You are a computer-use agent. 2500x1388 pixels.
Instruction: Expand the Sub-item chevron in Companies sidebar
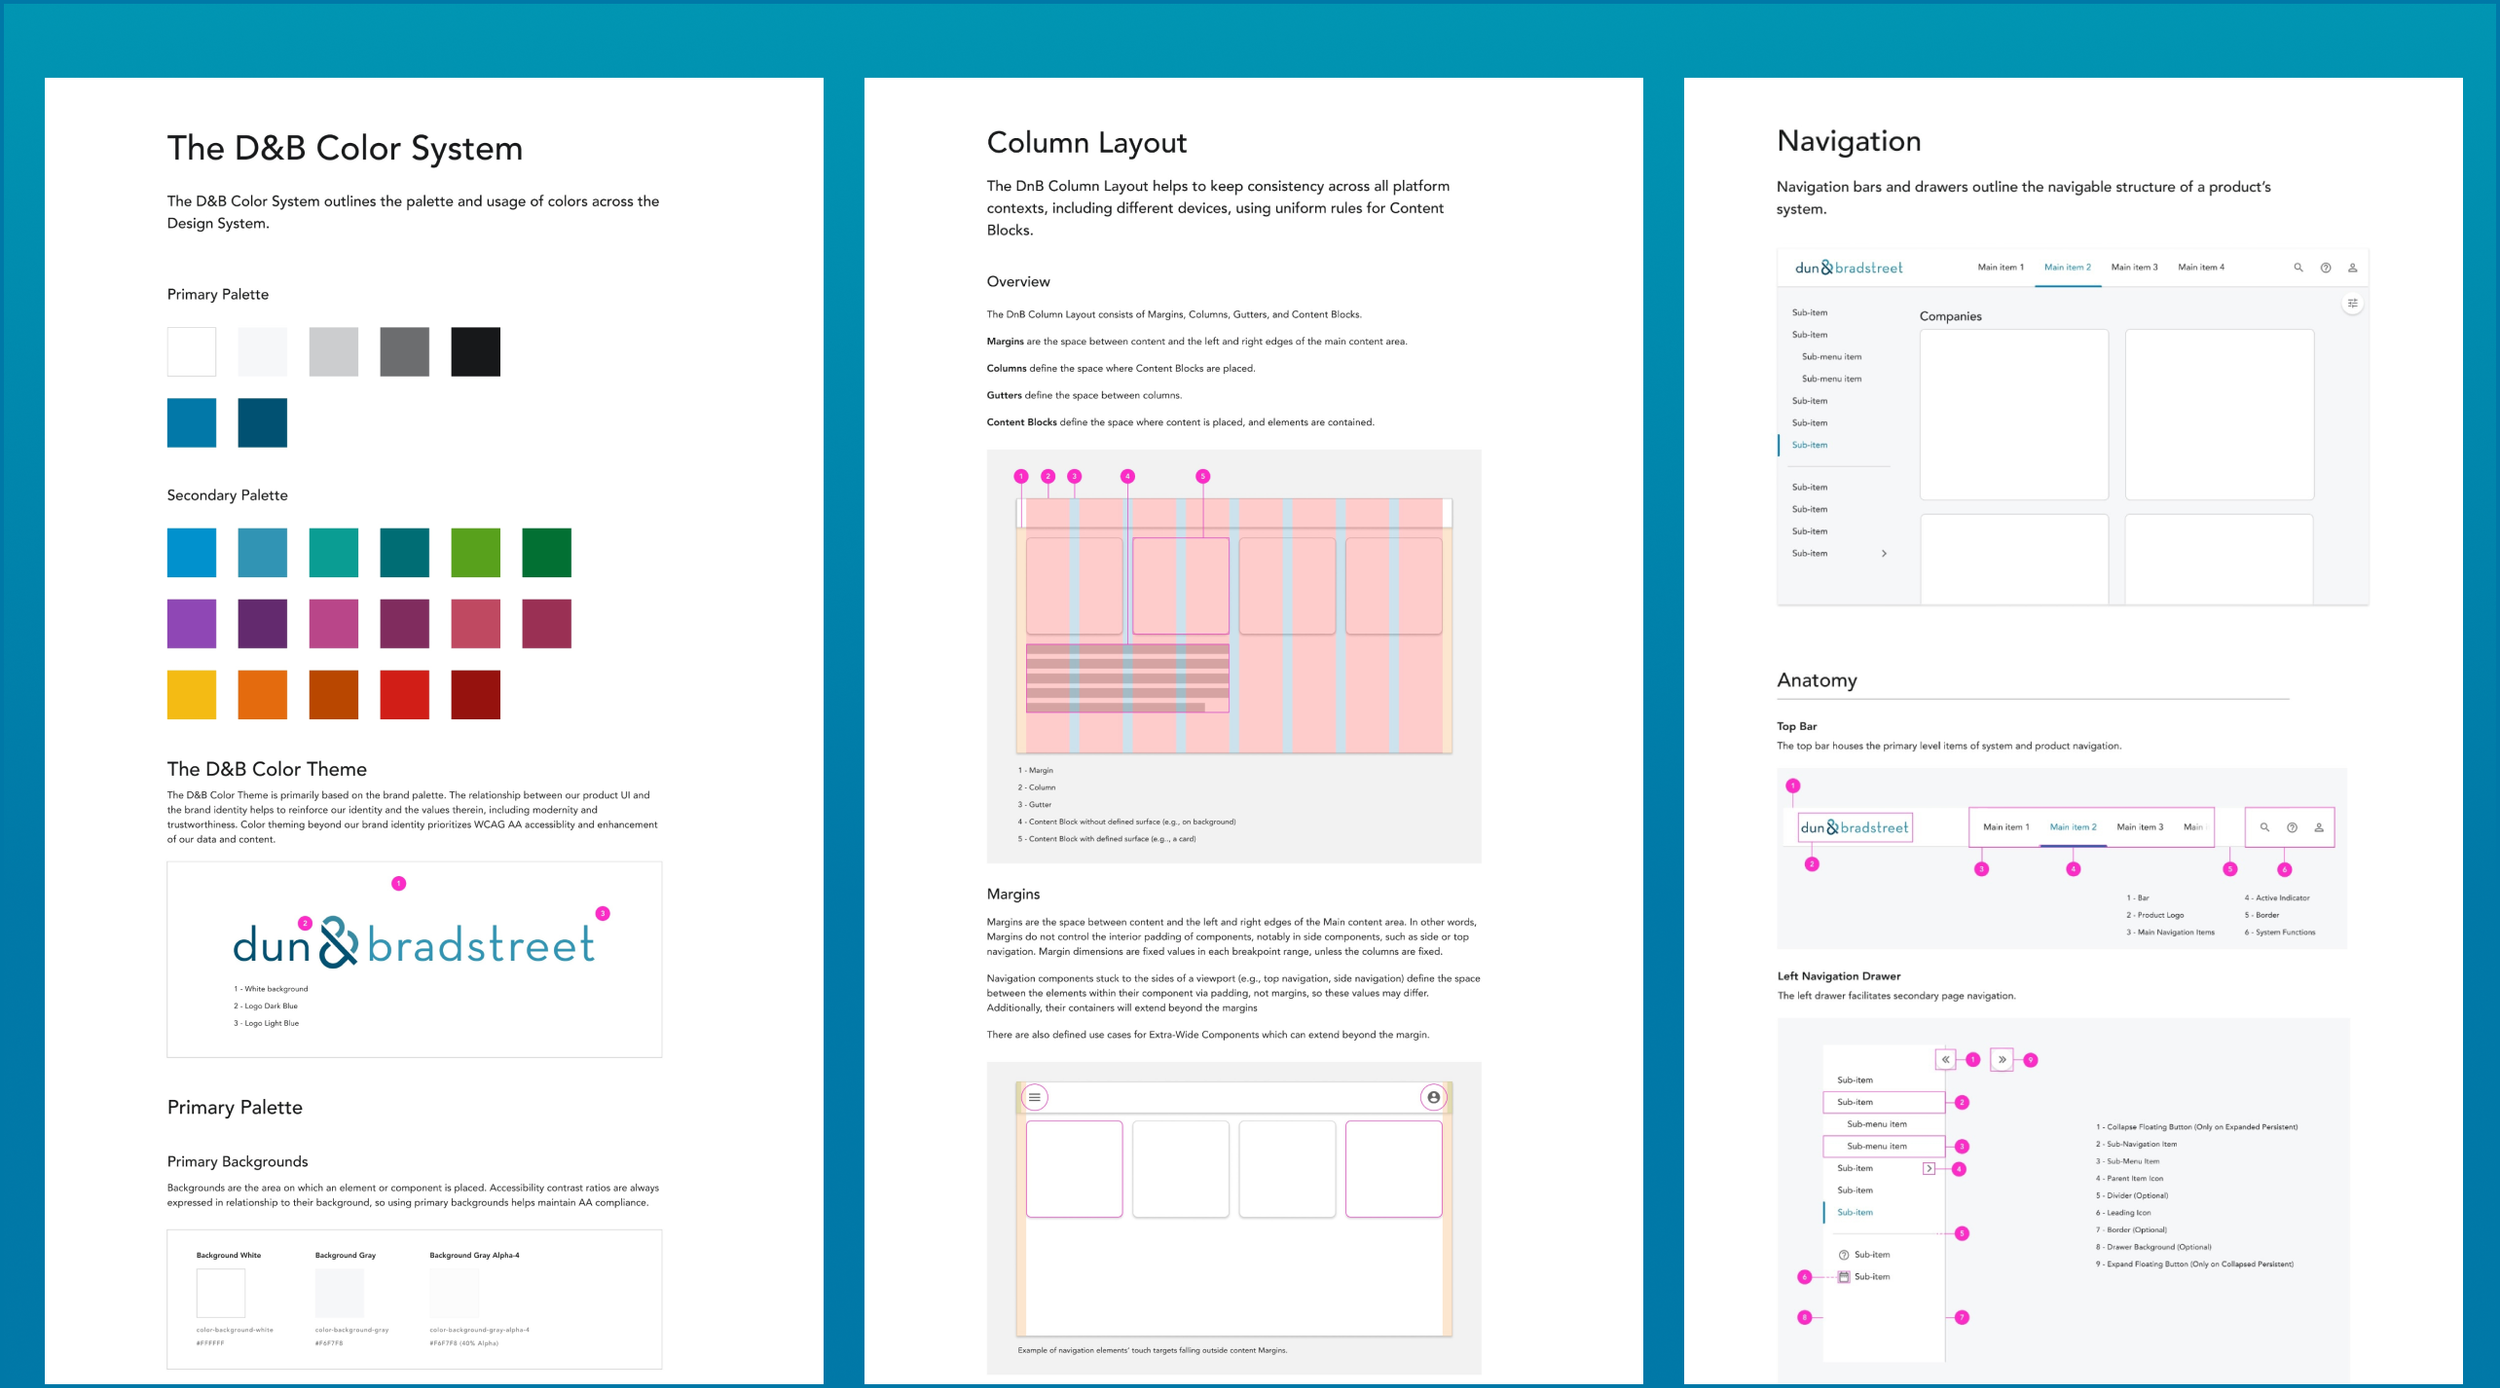[x=1884, y=554]
